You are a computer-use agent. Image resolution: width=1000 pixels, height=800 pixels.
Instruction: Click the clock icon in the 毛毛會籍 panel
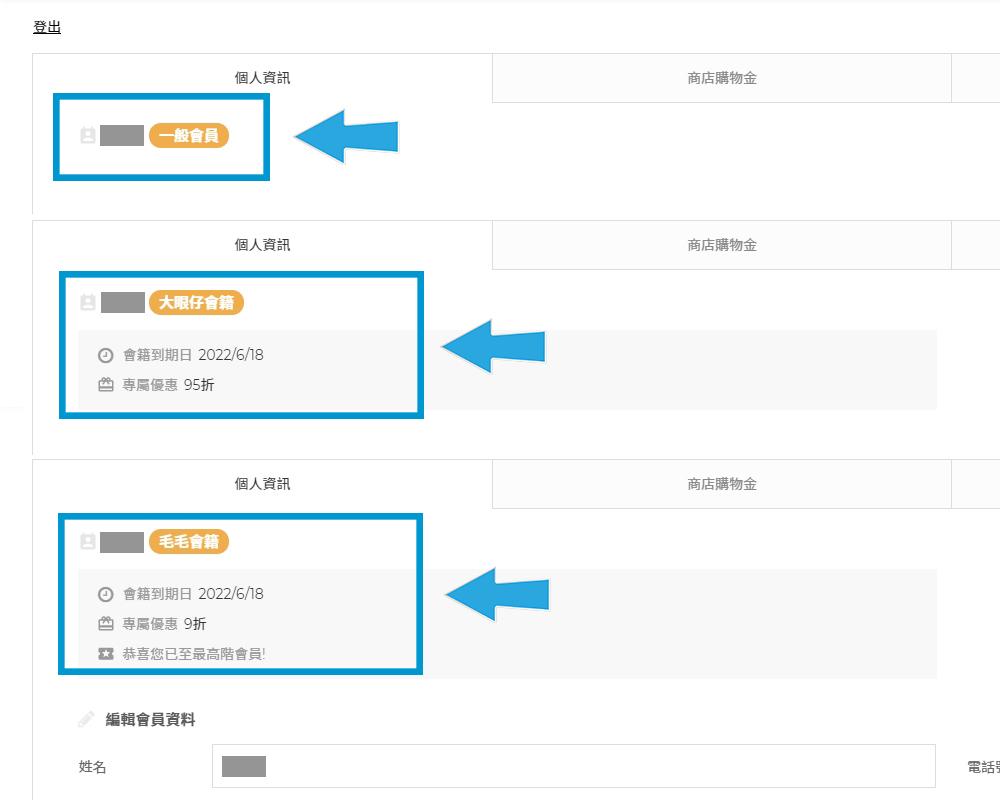pyautogui.click(x=106, y=594)
